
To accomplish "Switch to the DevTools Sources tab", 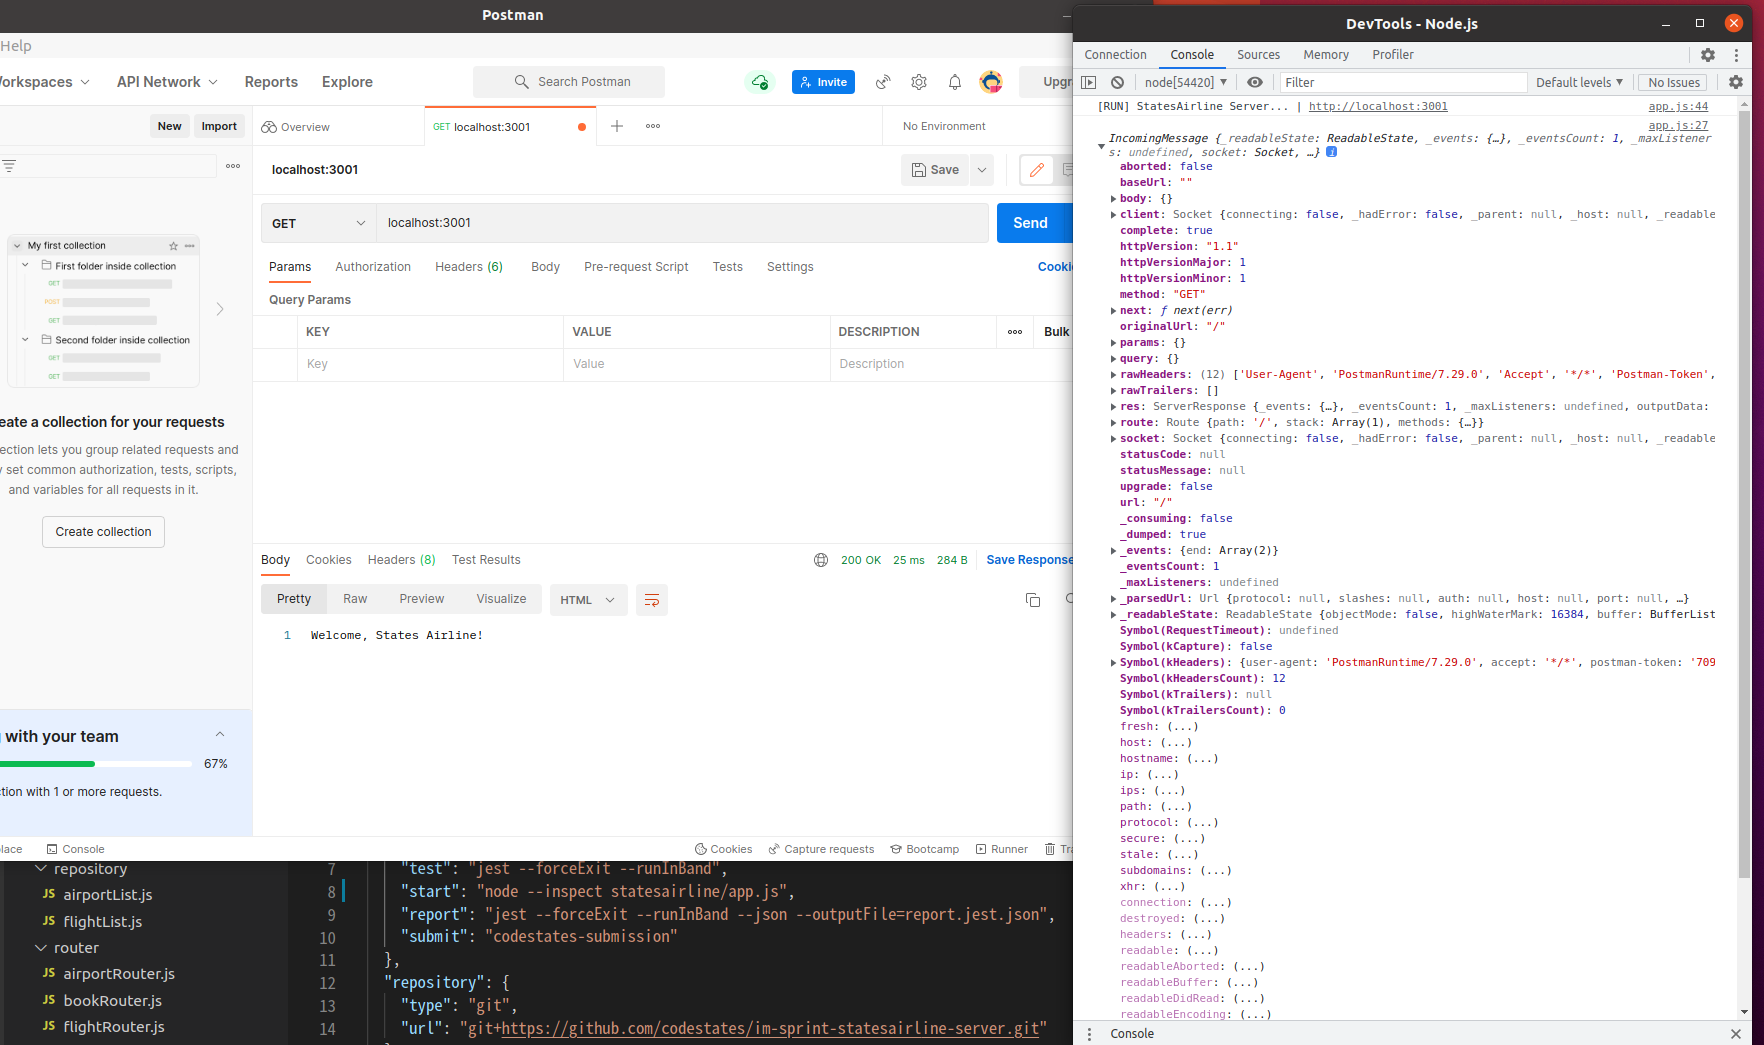I will pyautogui.click(x=1258, y=55).
